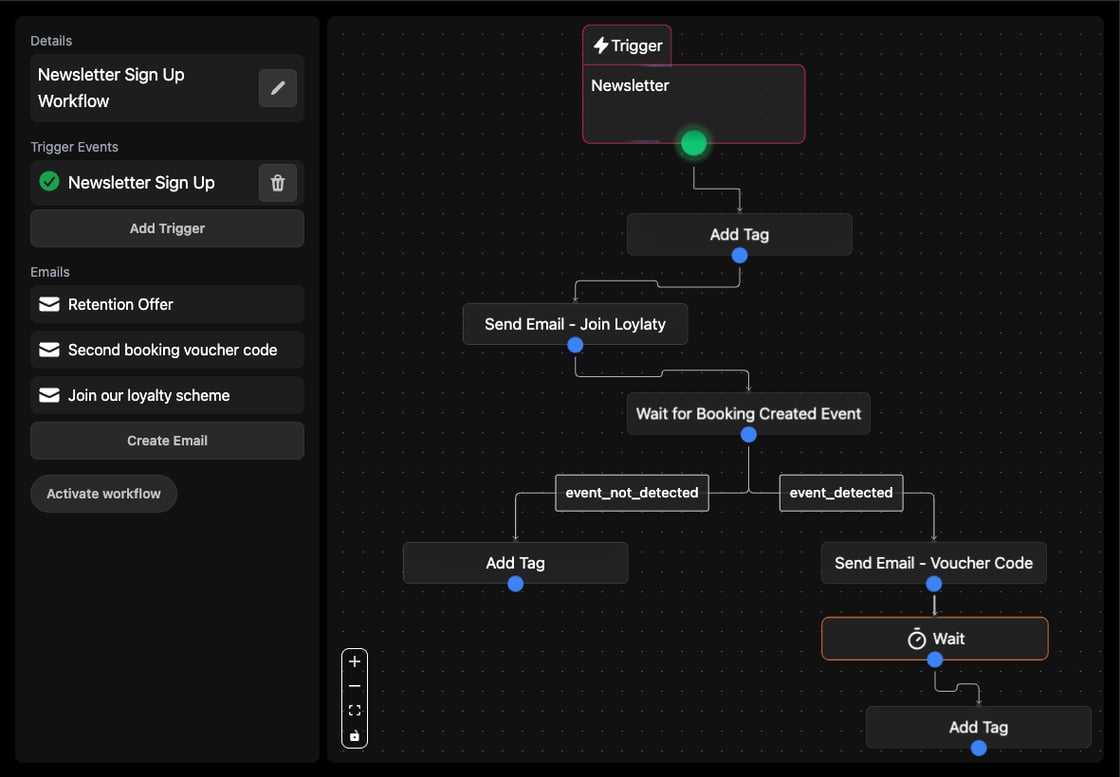This screenshot has height=777, width=1120.
Task: Click the pencil edit icon for workflow name
Action: 278,88
